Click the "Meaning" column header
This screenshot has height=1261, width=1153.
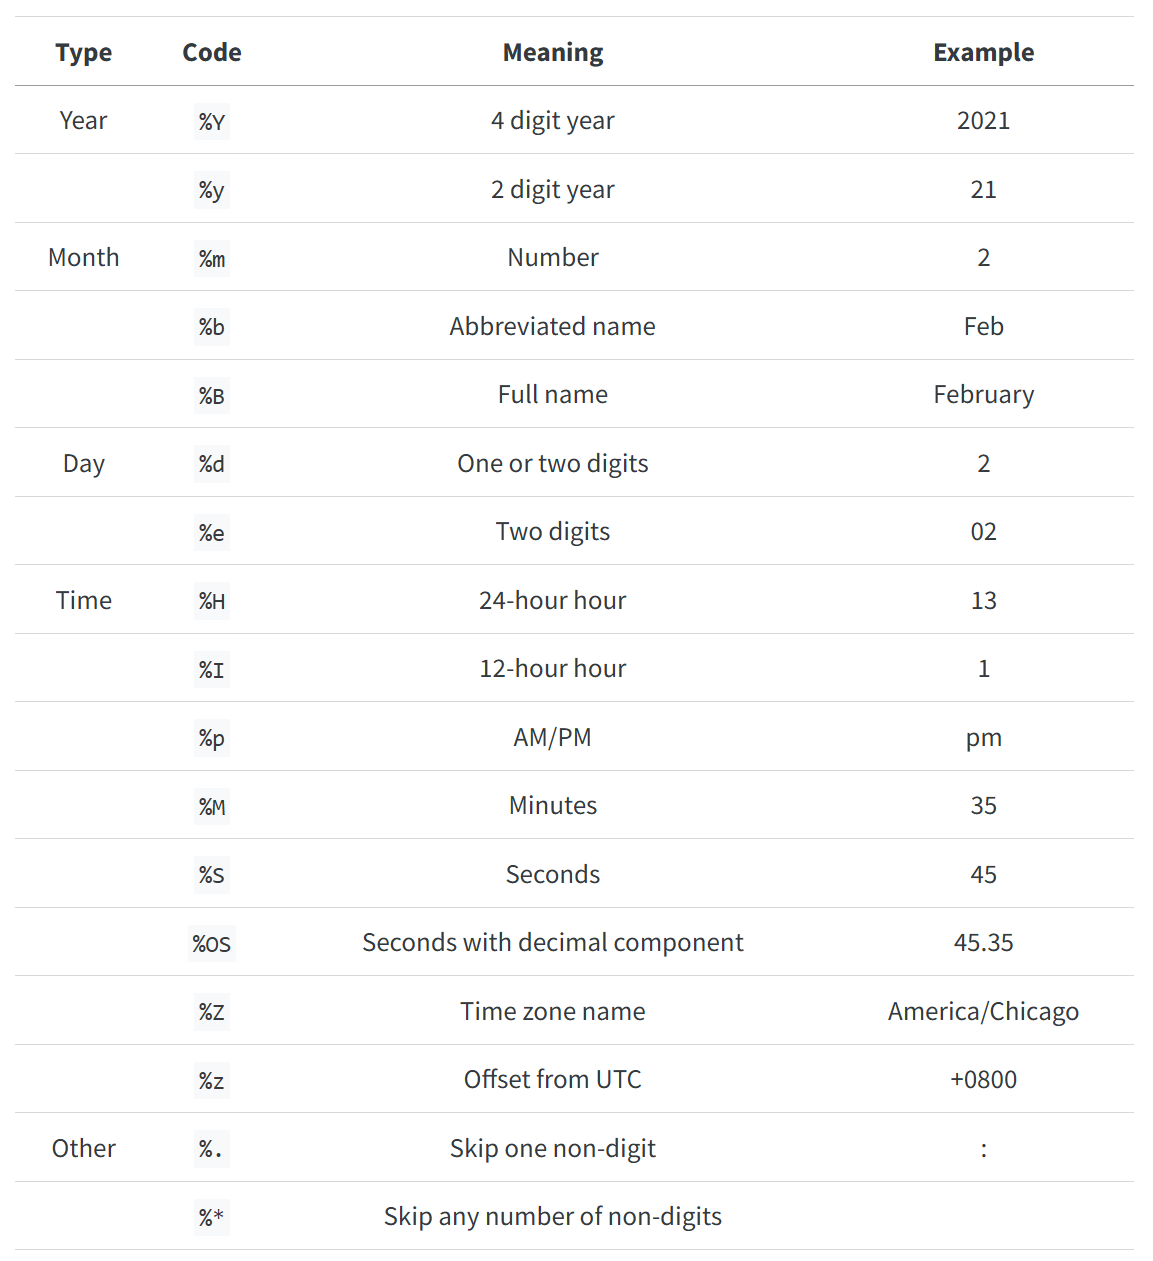click(x=553, y=52)
